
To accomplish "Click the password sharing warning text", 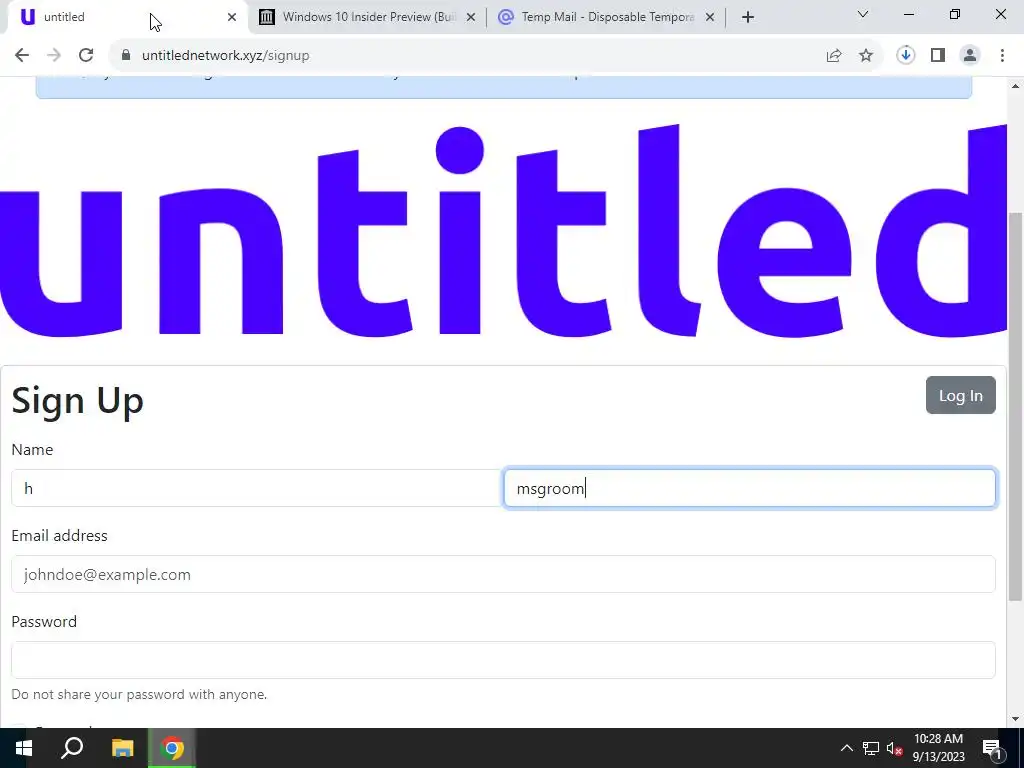I will 139,694.
